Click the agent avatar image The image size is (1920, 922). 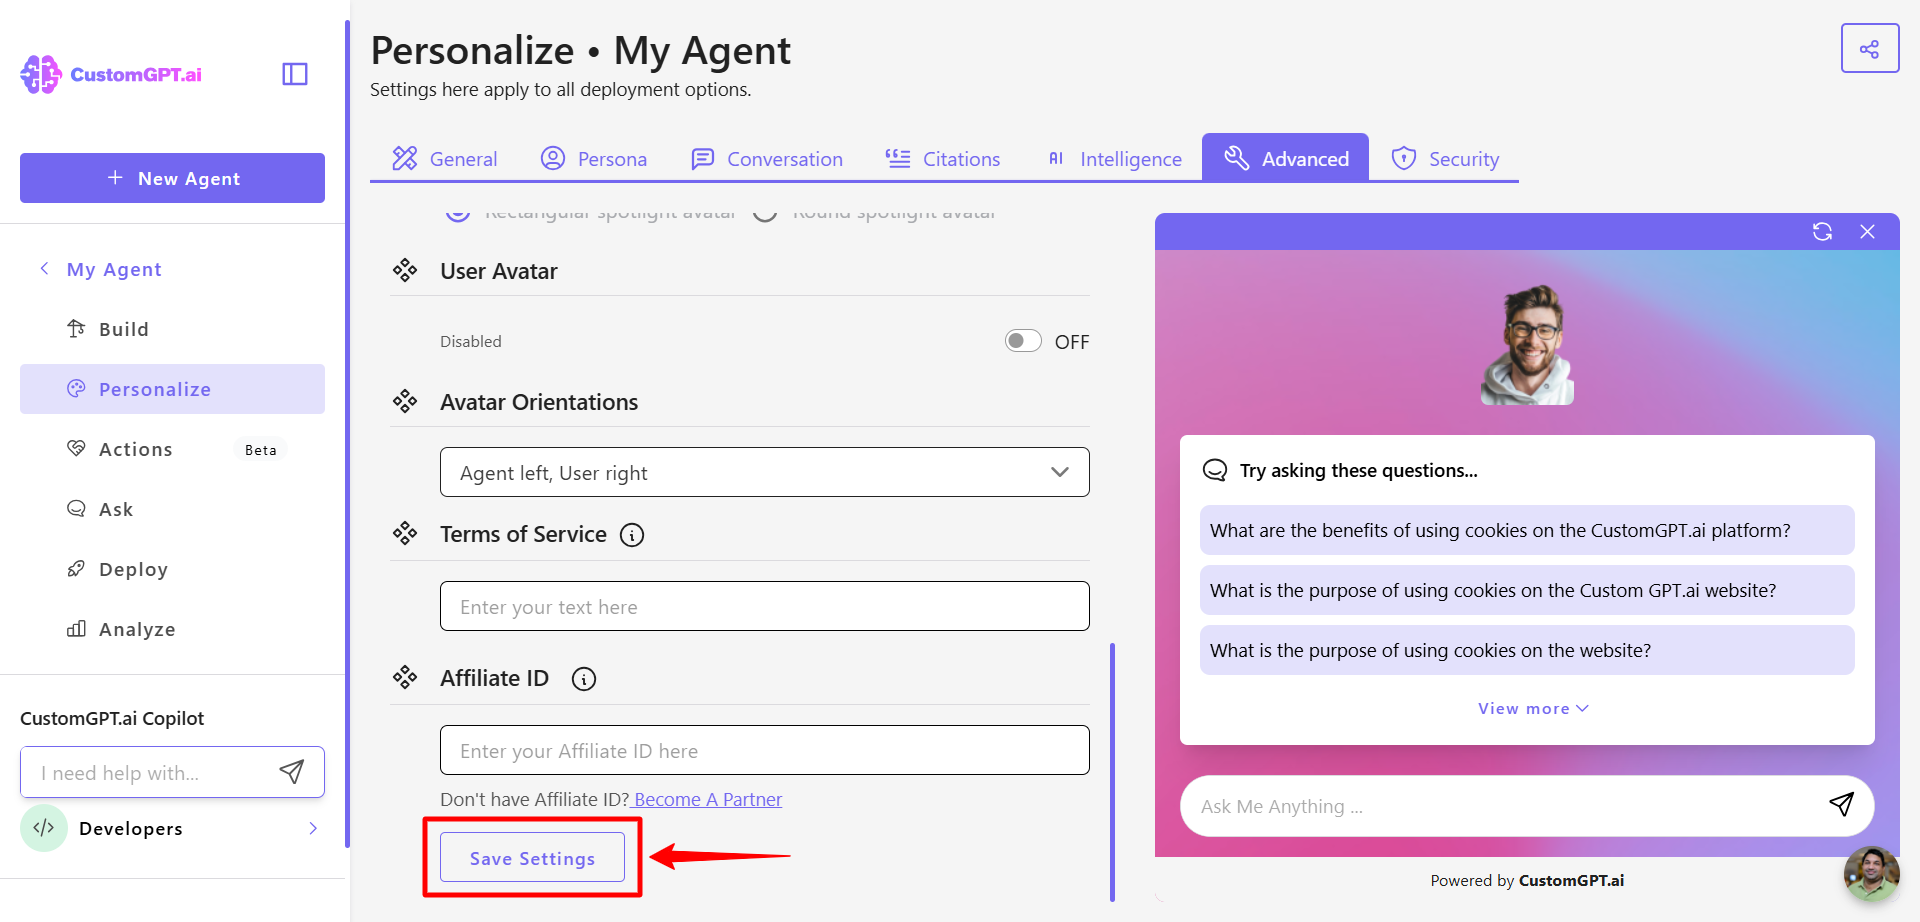pyautogui.click(x=1527, y=345)
